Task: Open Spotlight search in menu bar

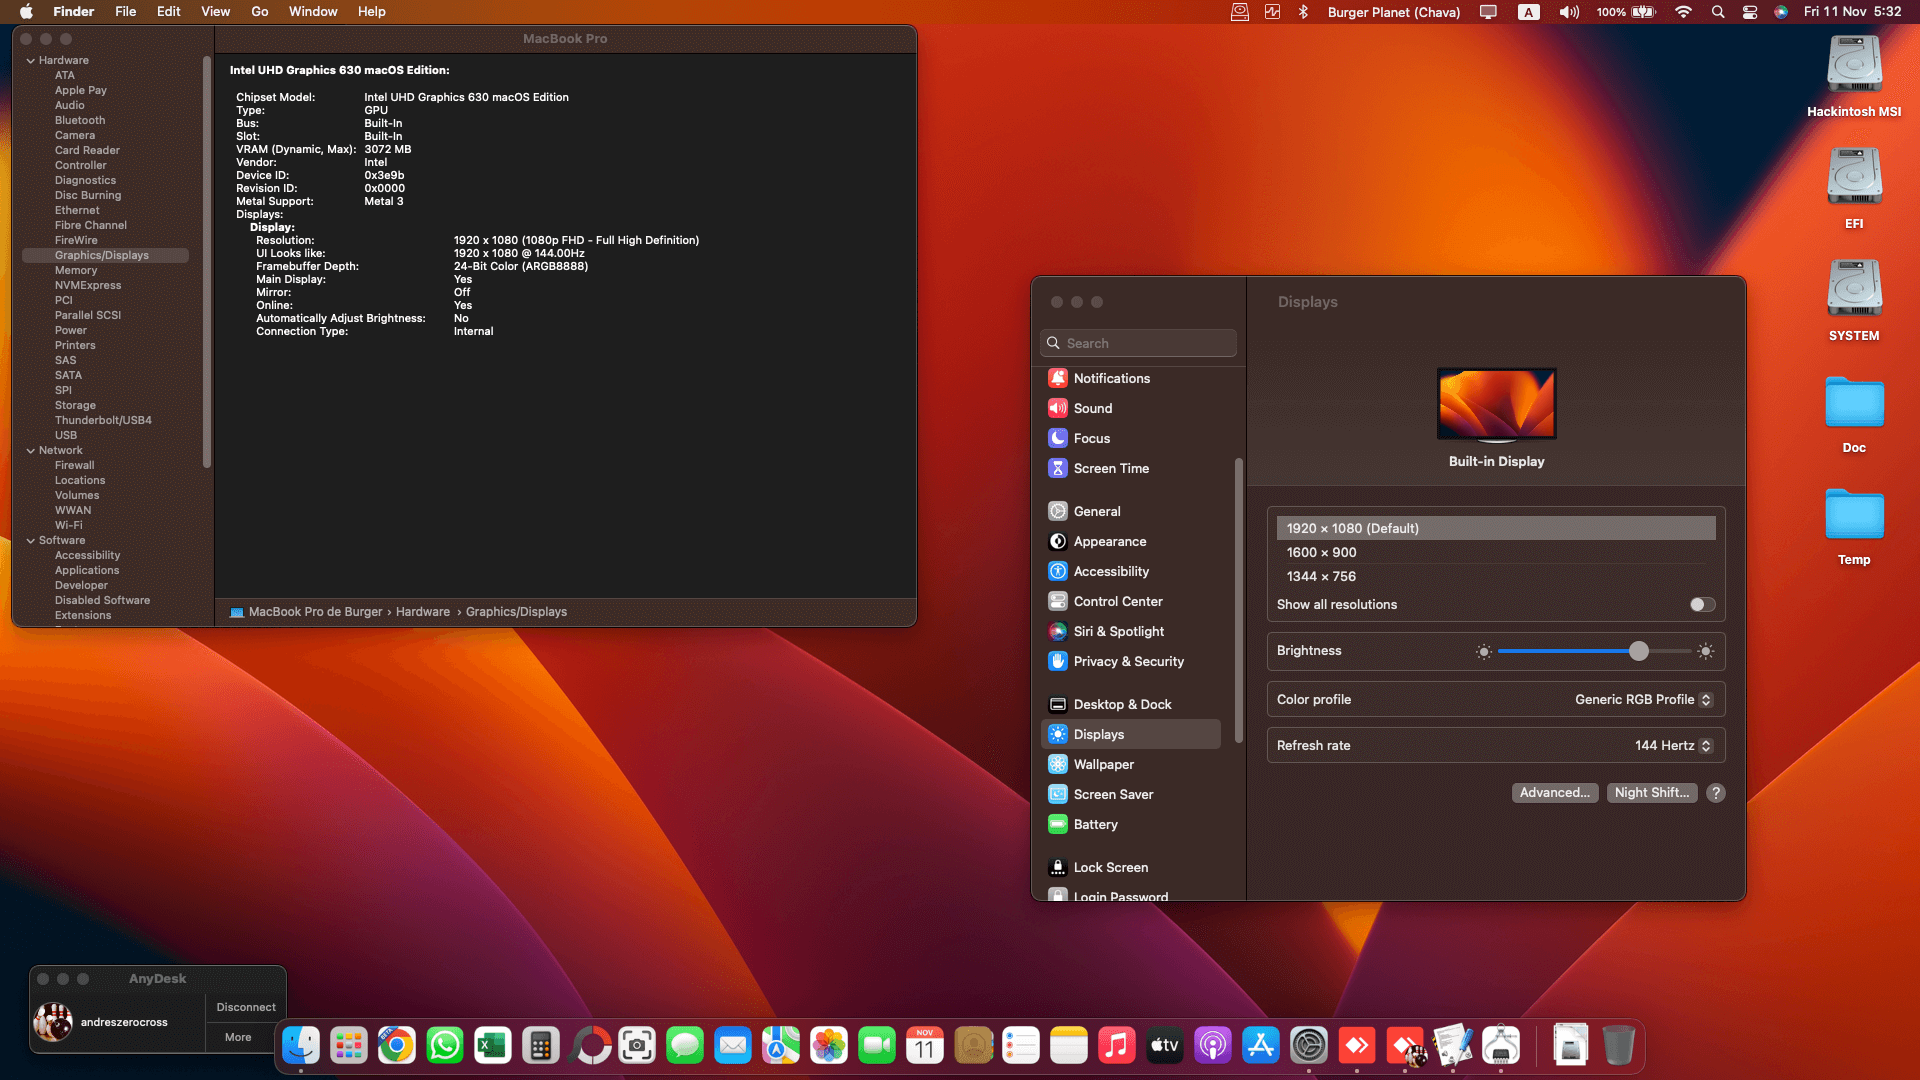Action: (1718, 12)
